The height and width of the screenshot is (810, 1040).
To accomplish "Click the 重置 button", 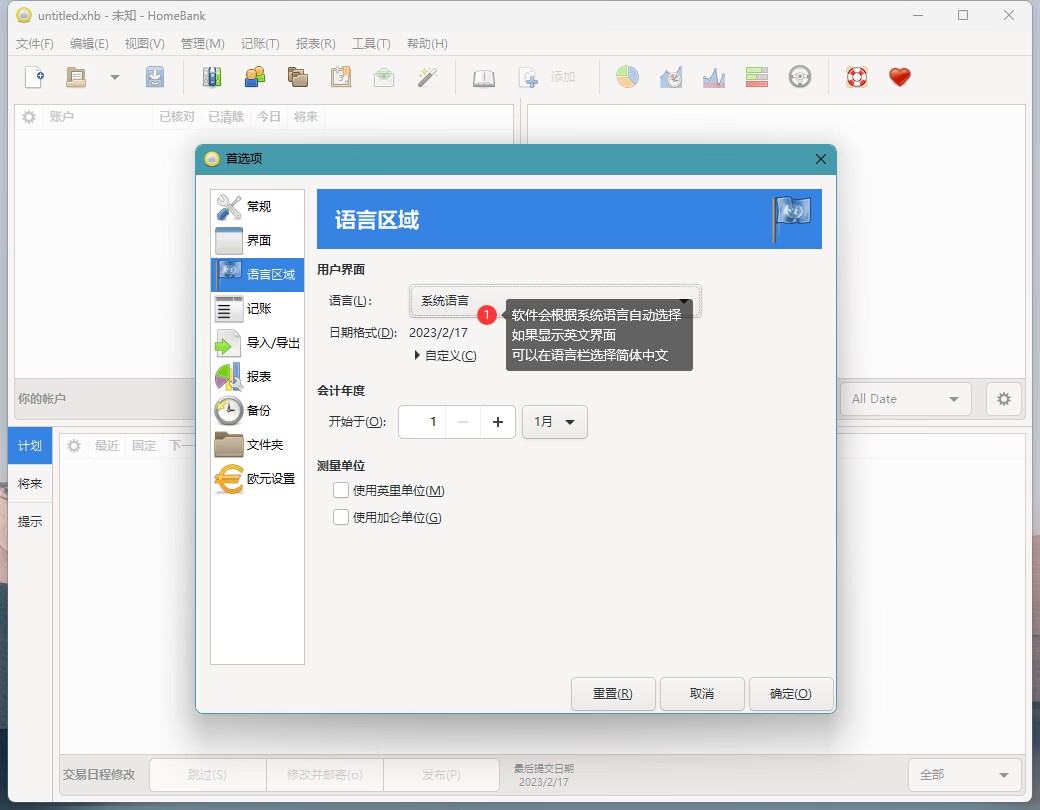I will (612, 694).
